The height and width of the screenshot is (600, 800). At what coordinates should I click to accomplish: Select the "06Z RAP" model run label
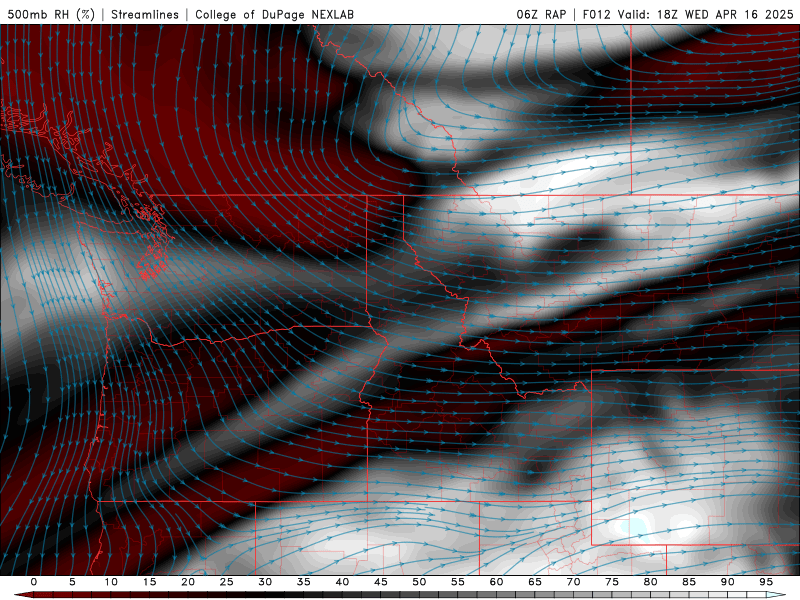pos(541,14)
